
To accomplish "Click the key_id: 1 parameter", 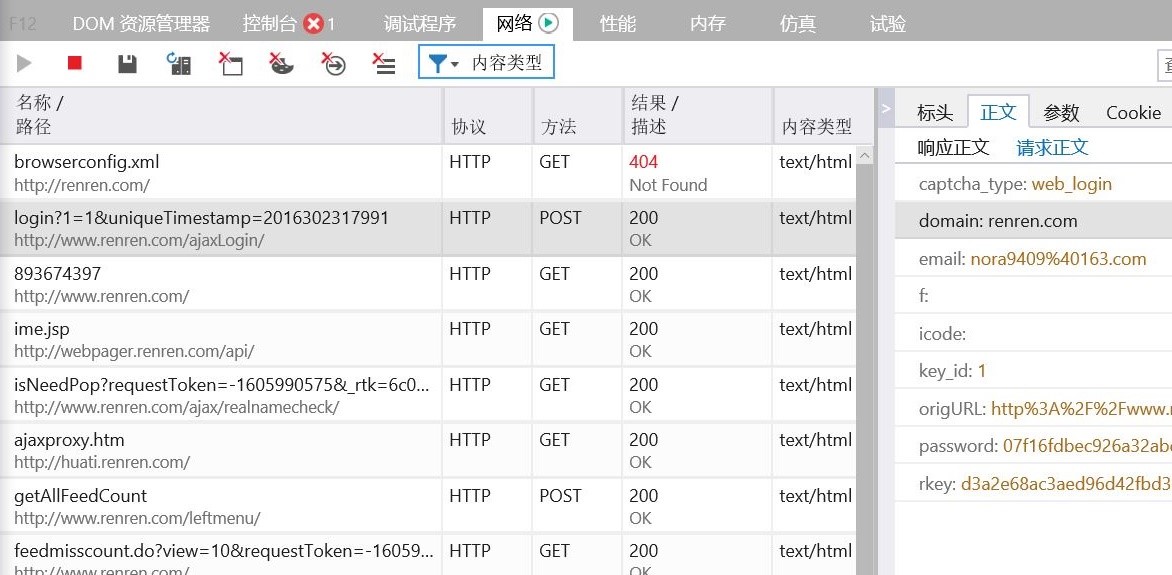I will 1033,371.
